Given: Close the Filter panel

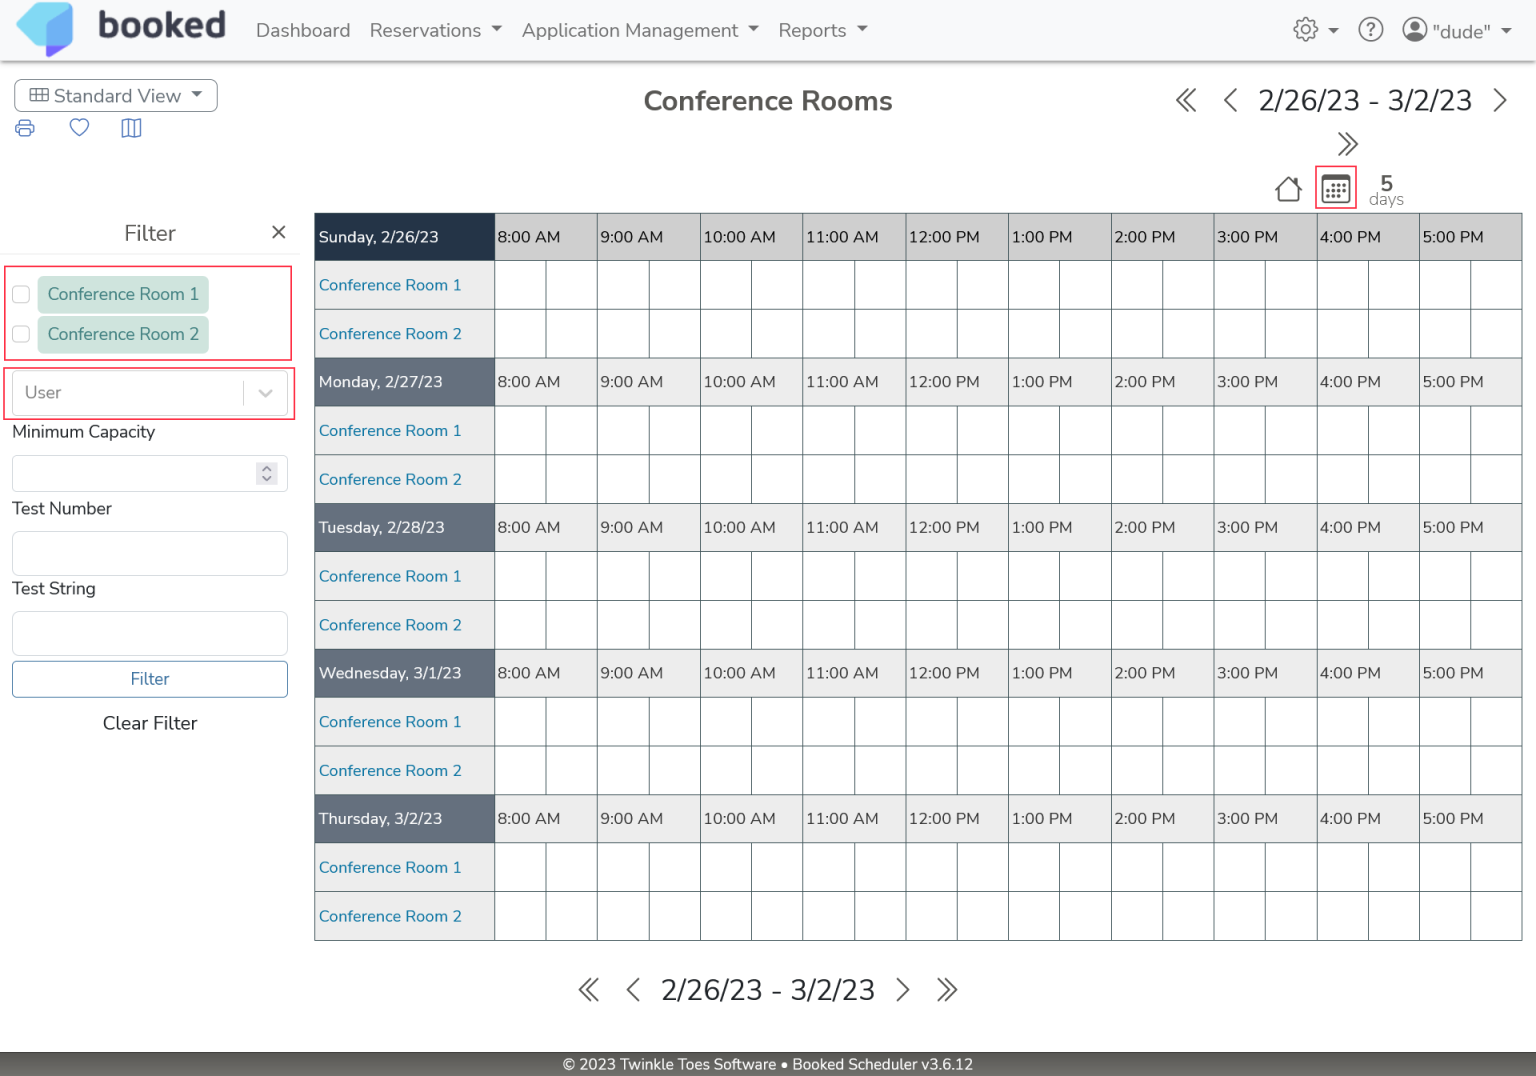Looking at the screenshot, I should click(x=279, y=232).
